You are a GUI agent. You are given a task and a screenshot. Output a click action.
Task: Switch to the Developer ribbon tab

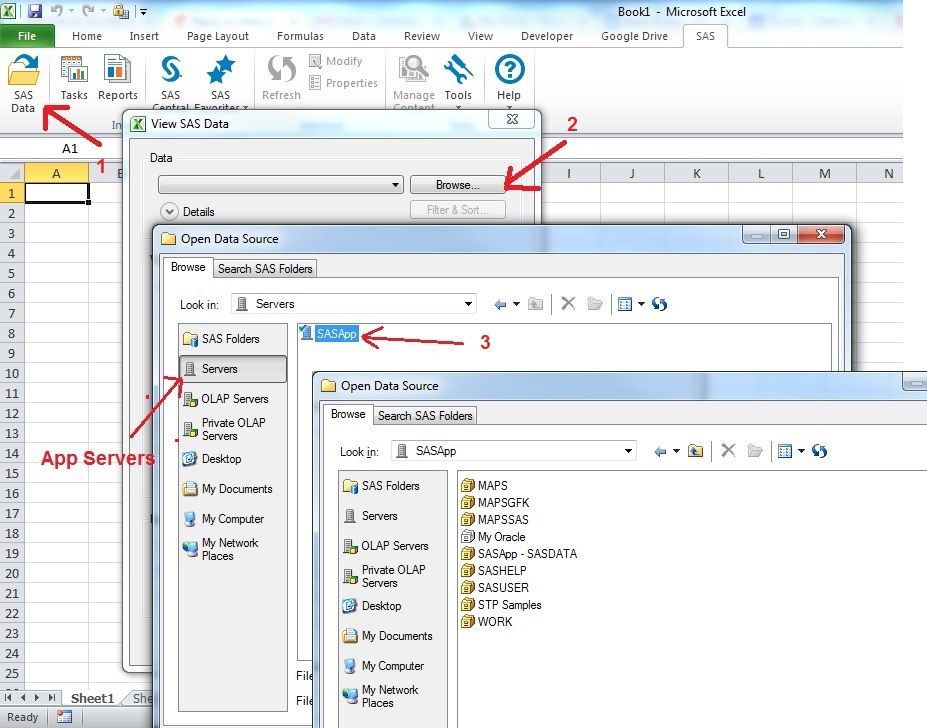[547, 36]
